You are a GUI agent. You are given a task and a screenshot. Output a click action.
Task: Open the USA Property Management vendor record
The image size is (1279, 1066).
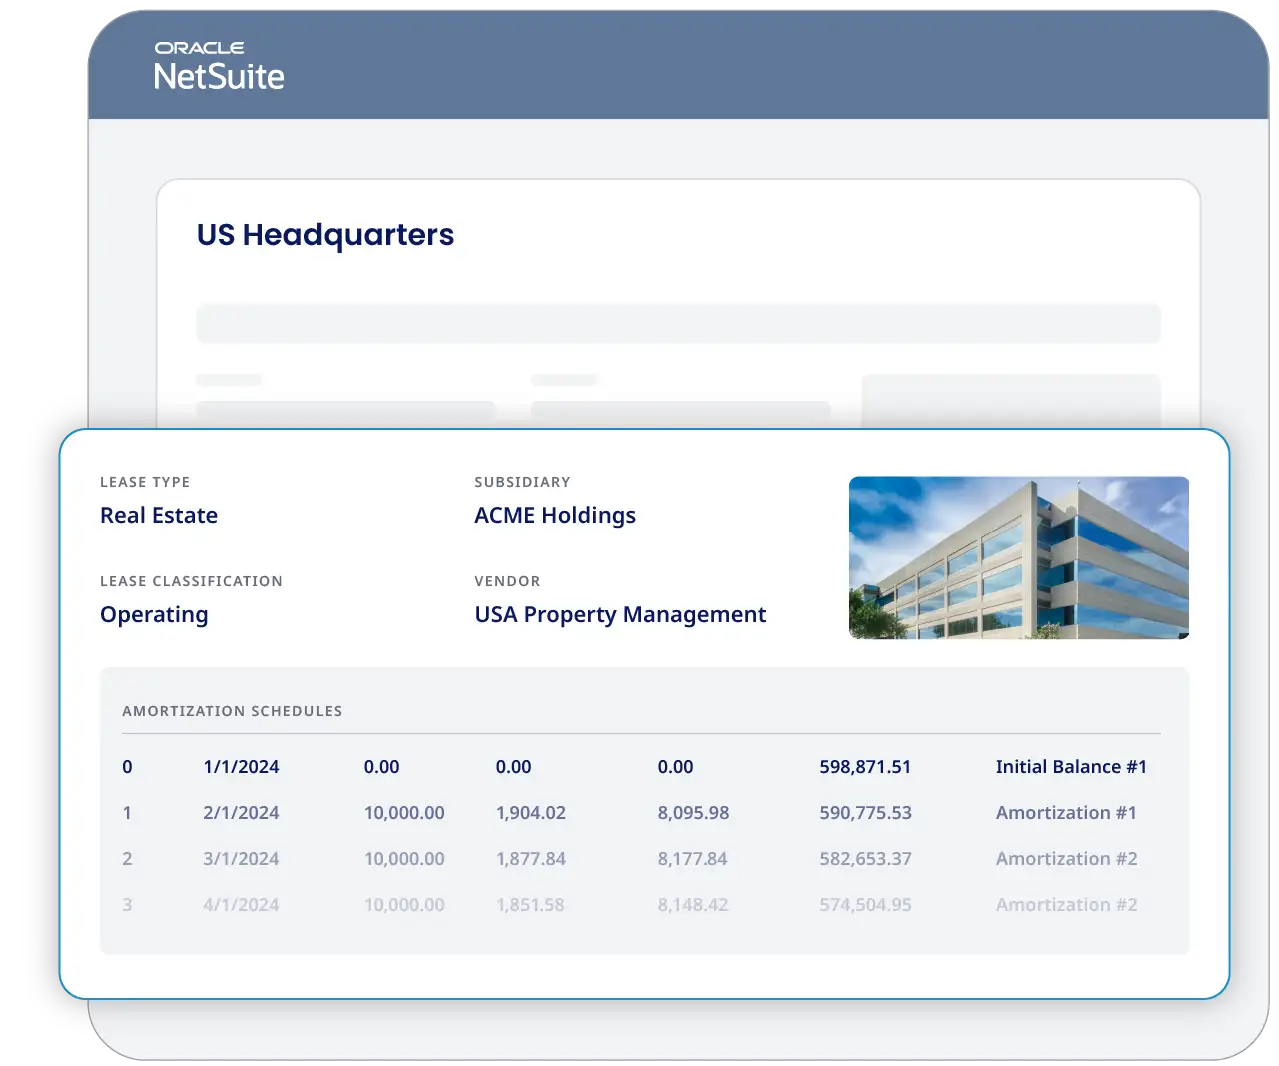pyautogui.click(x=619, y=614)
